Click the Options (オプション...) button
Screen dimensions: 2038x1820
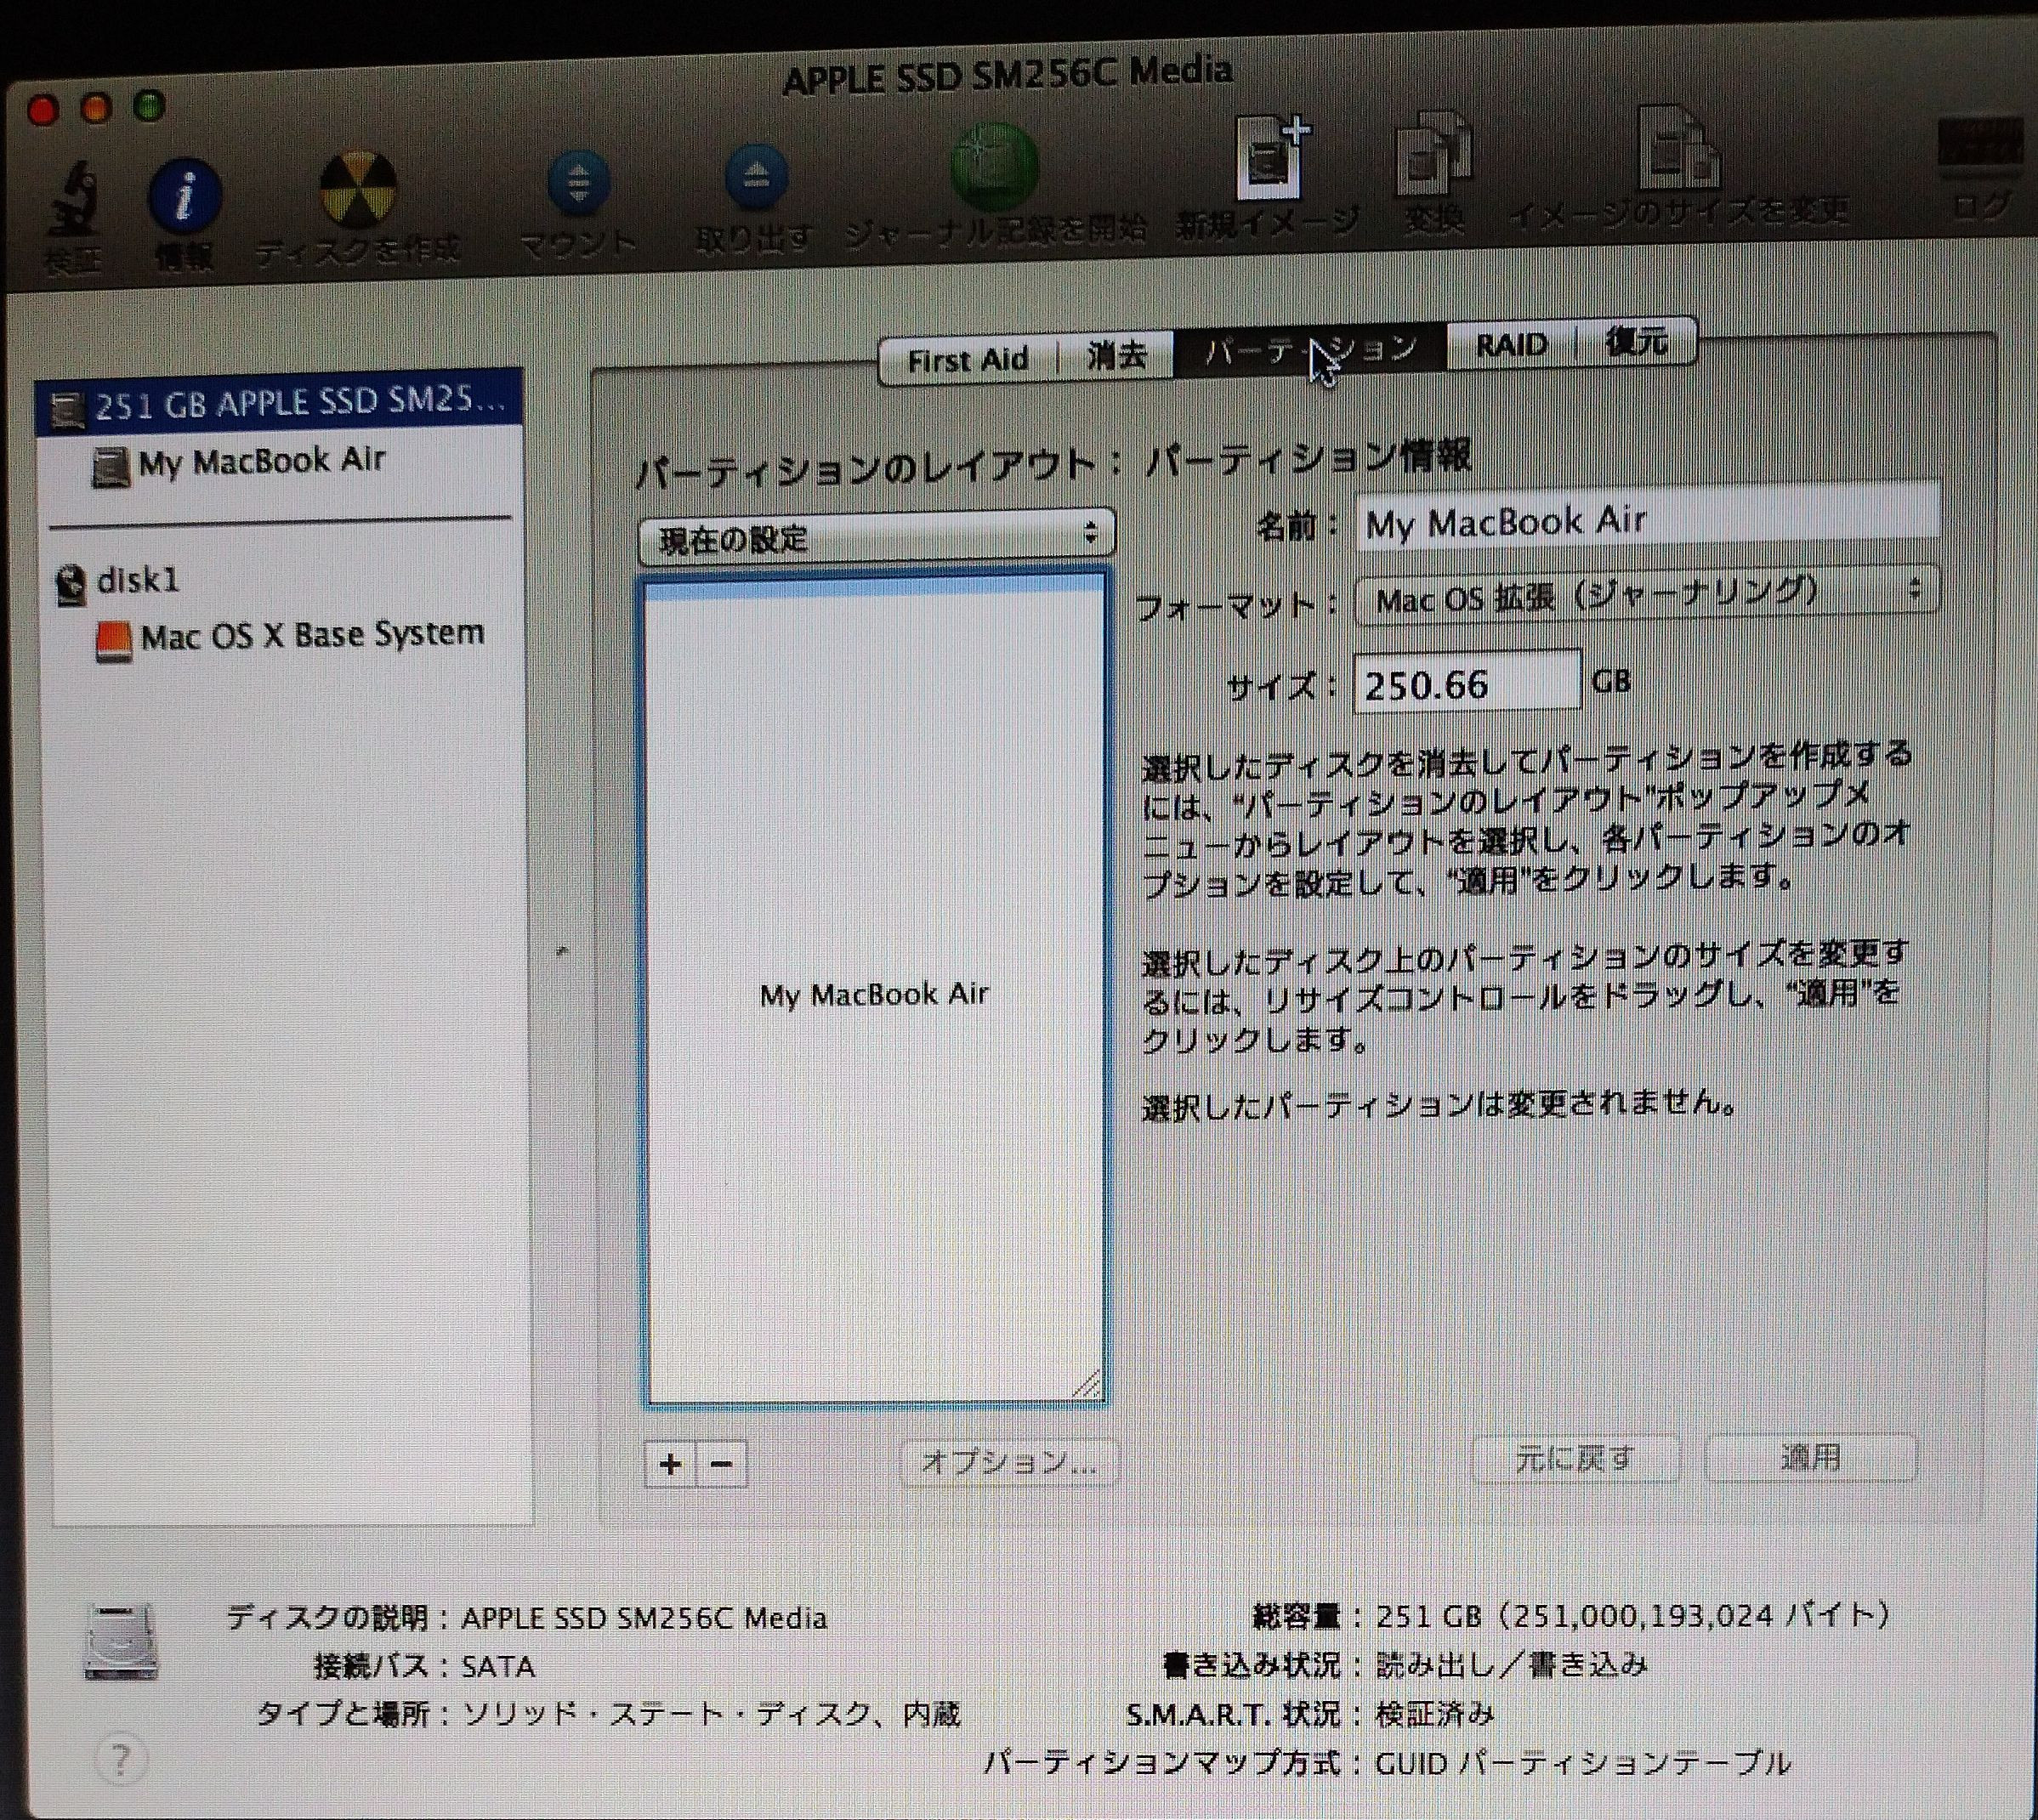[1008, 1462]
